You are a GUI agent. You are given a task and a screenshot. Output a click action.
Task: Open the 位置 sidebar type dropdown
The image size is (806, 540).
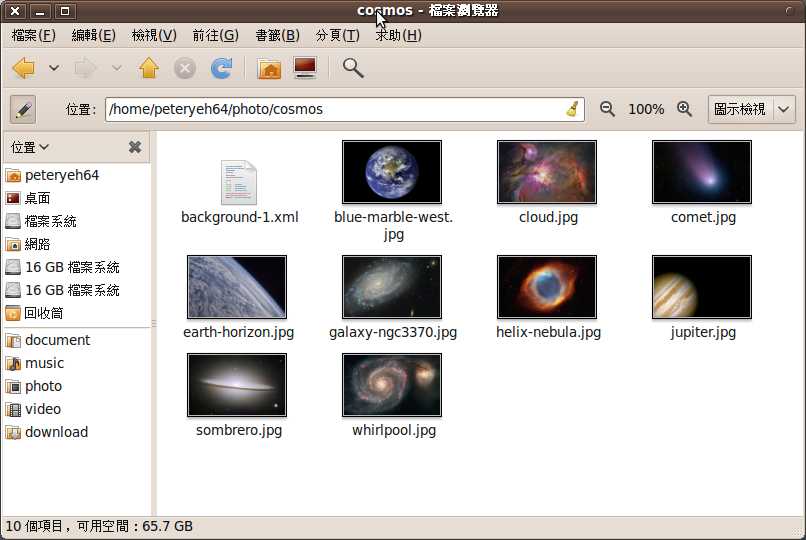(29, 147)
